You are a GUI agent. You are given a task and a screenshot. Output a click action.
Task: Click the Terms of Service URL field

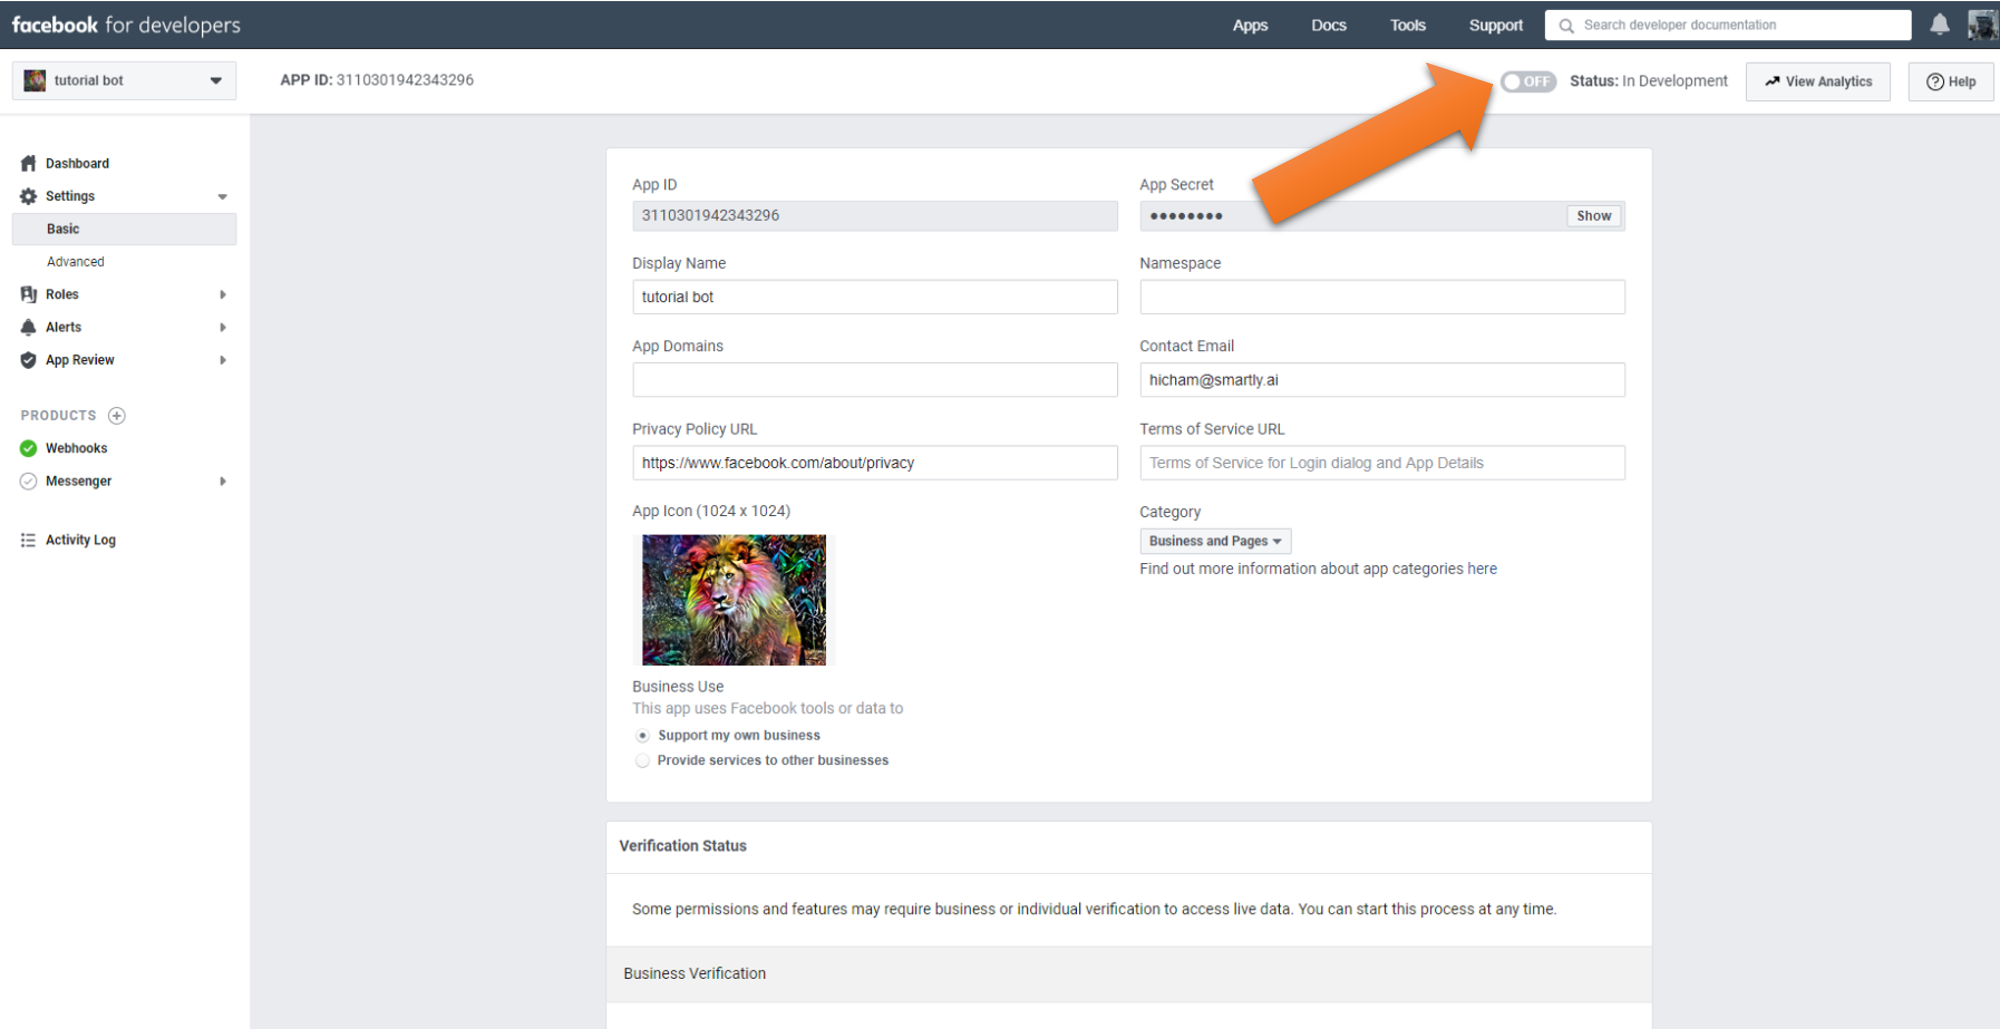coord(1382,463)
